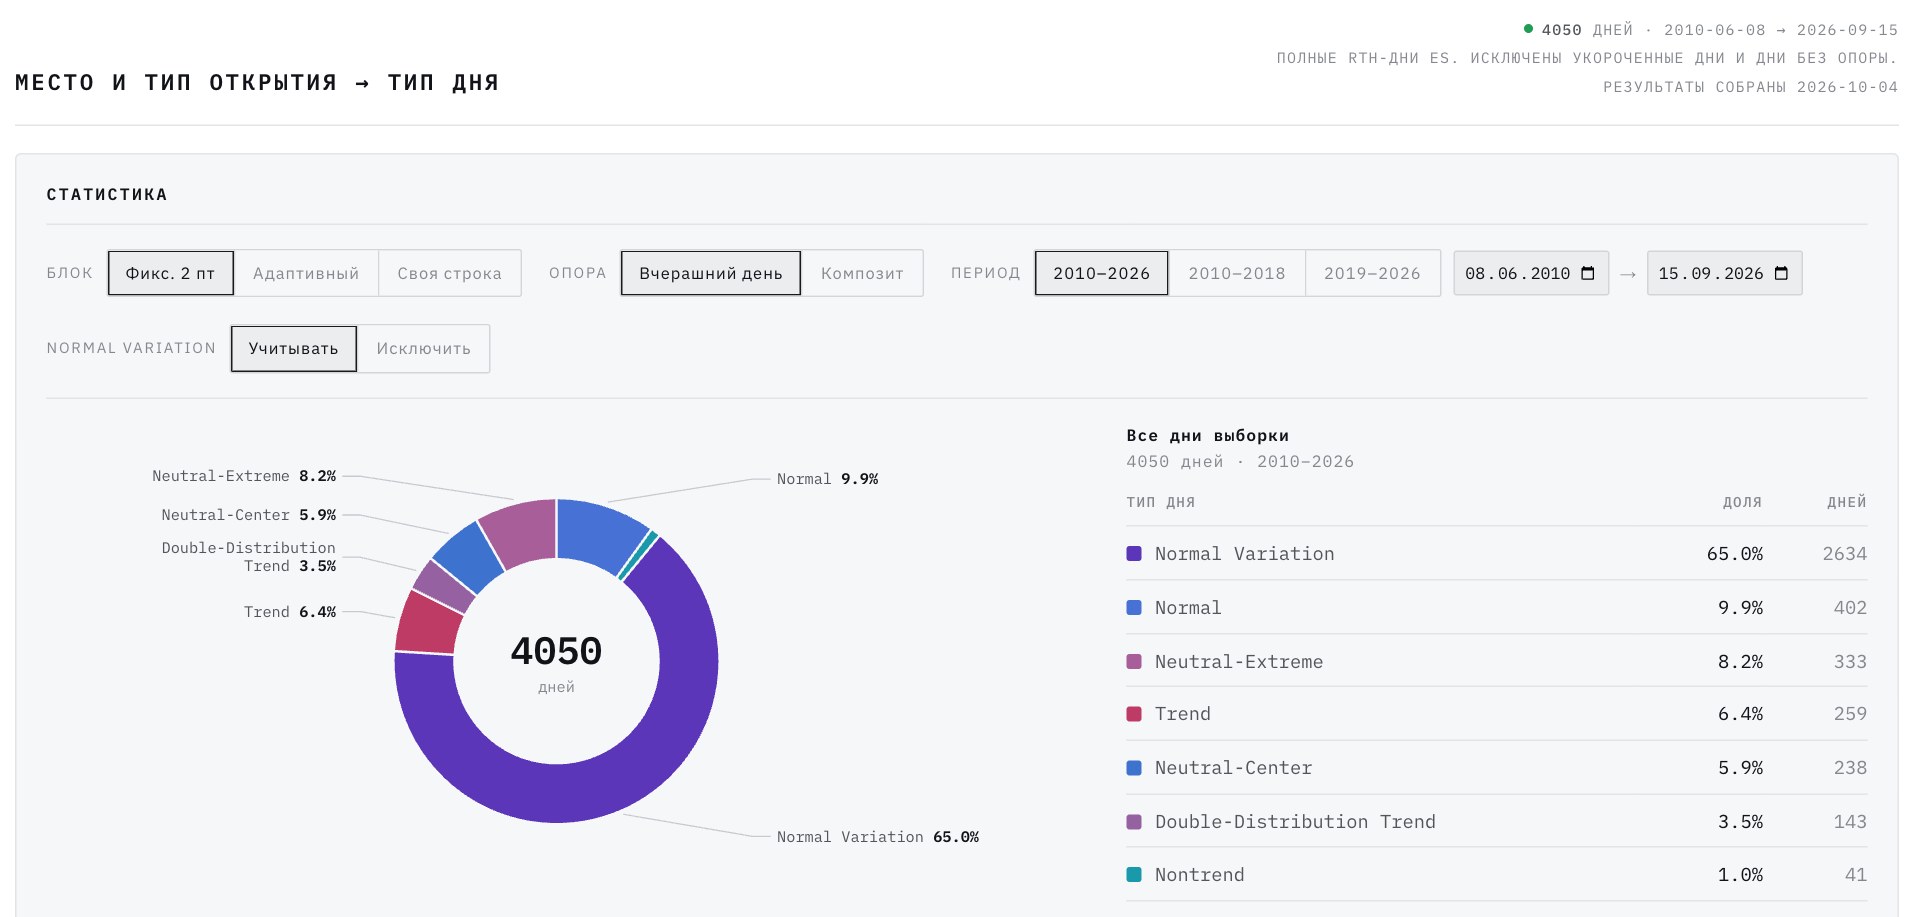Click the Neutral-Center row name in table
1914x917 pixels.
[x=1234, y=768]
